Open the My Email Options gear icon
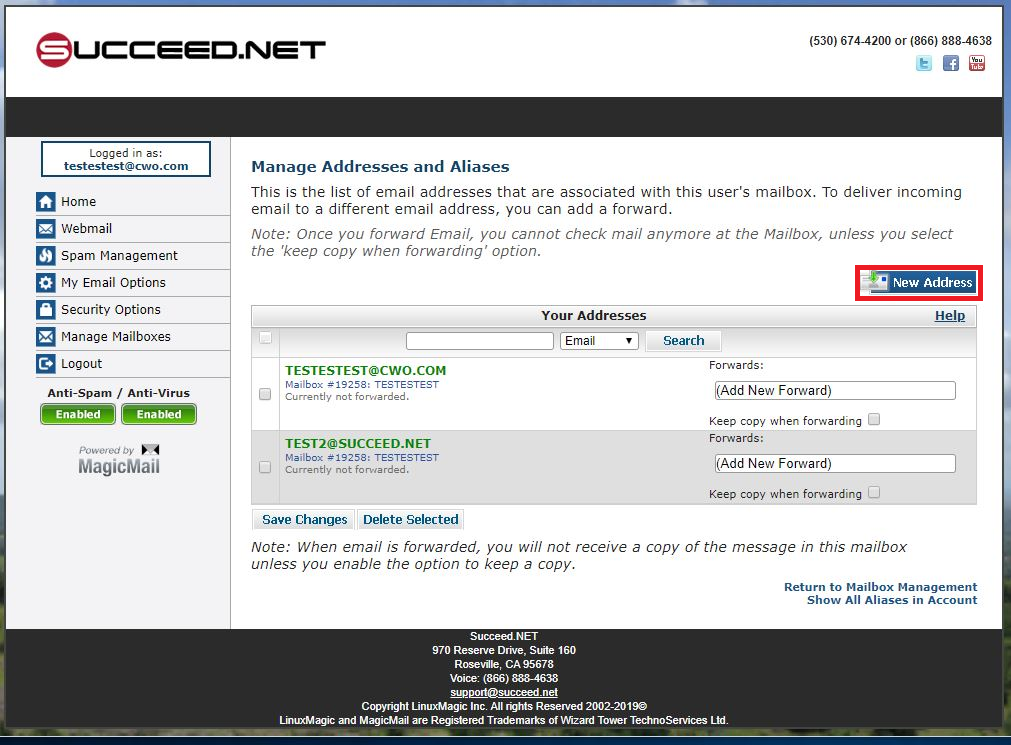 (x=46, y=283)
